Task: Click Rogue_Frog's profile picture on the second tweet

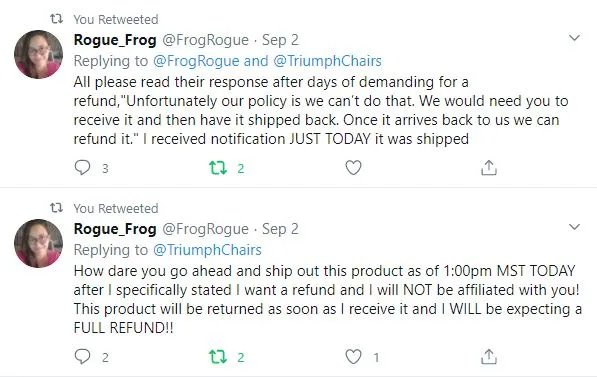Action: tap(38, 243)
